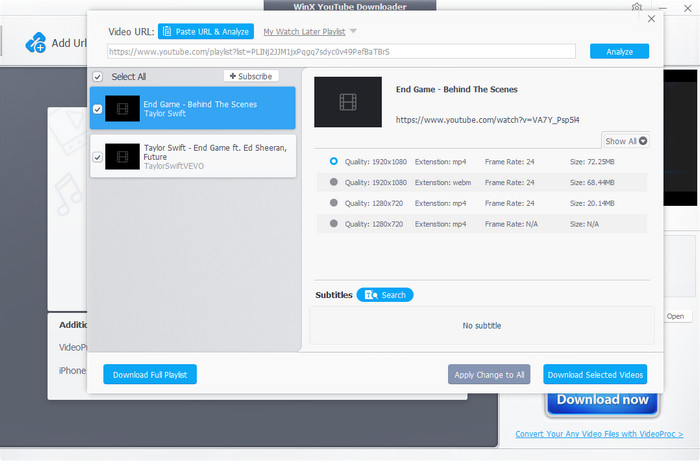Expand the Watch Later Playlist dropdown arrow
Image resolution: width=700 pixels, height=461 pixels.
click(x=353, y=31)
